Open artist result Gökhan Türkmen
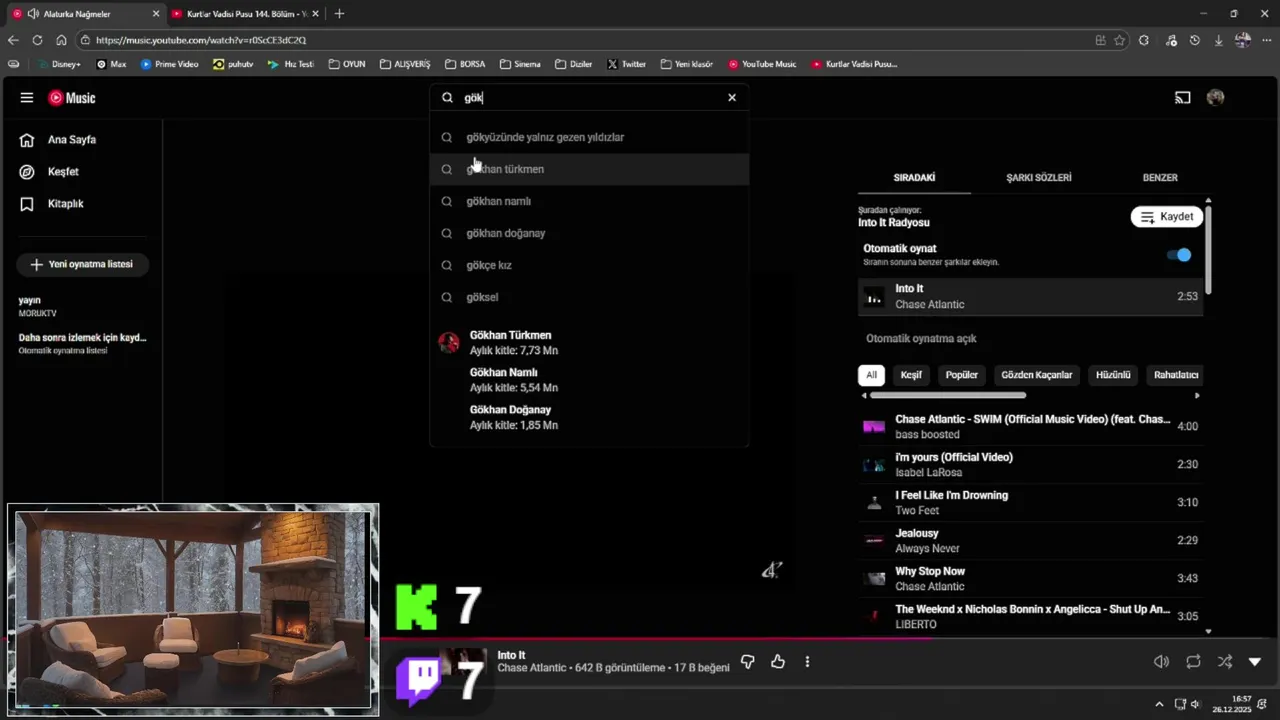 590,343
